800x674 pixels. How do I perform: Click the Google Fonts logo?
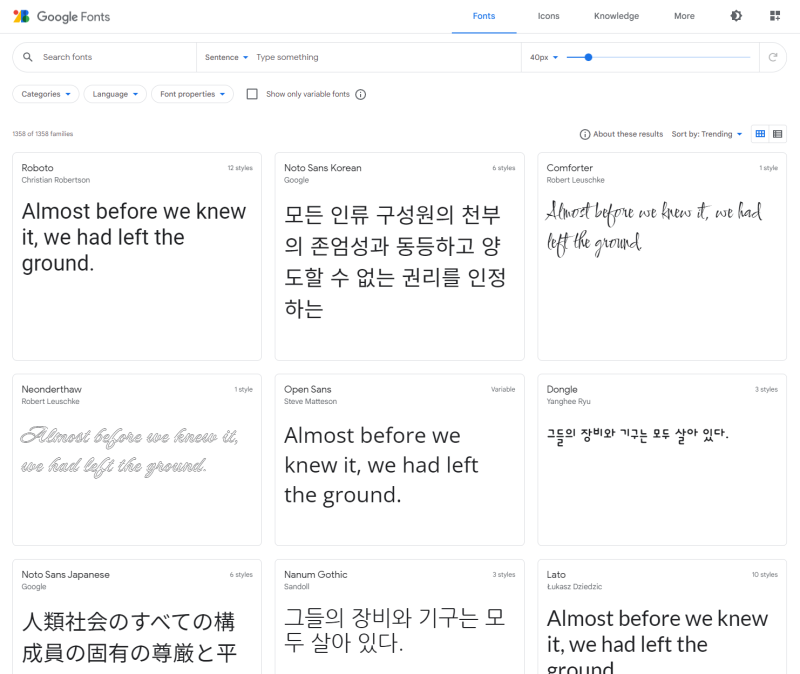62,16
